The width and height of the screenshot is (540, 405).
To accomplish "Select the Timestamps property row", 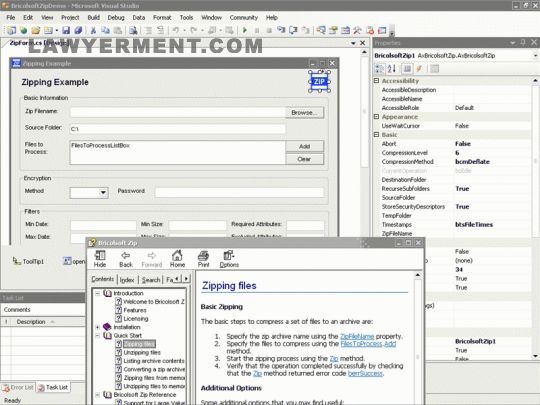I will [453, 225].
